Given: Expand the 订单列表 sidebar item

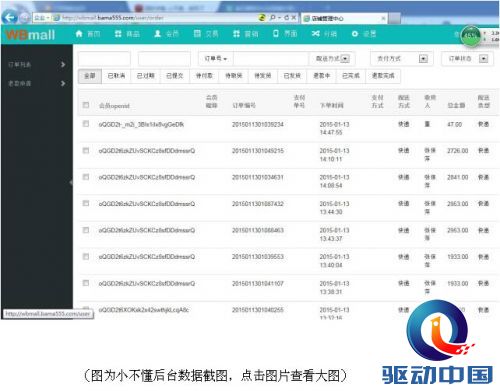Looking at the screenshot, I should coord(37,64).
